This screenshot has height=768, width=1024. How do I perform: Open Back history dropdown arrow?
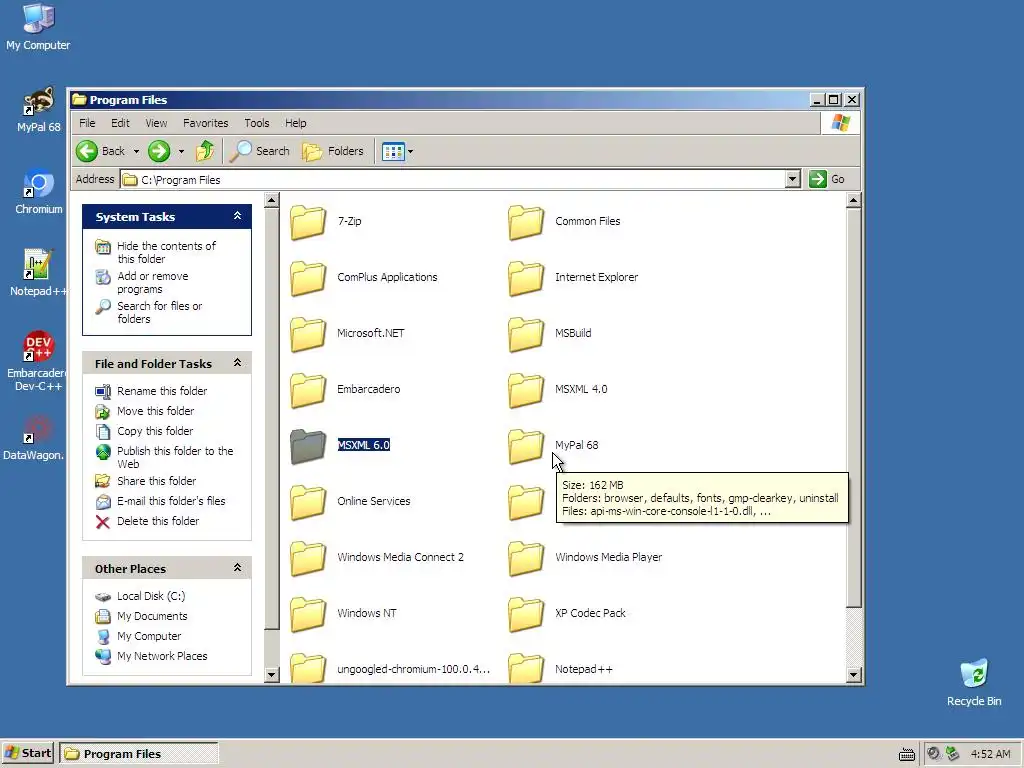tap(136, 152)
